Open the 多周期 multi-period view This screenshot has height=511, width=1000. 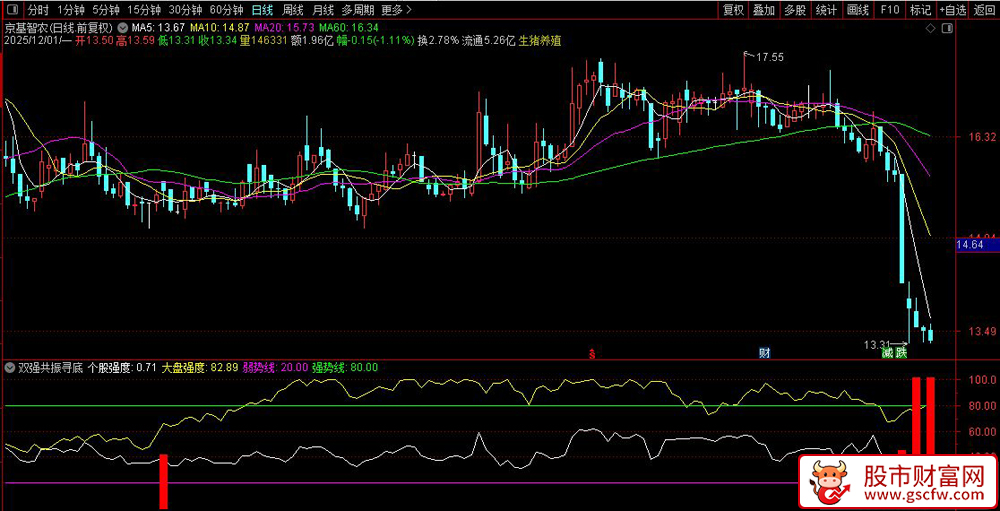(x=358, y=10)
